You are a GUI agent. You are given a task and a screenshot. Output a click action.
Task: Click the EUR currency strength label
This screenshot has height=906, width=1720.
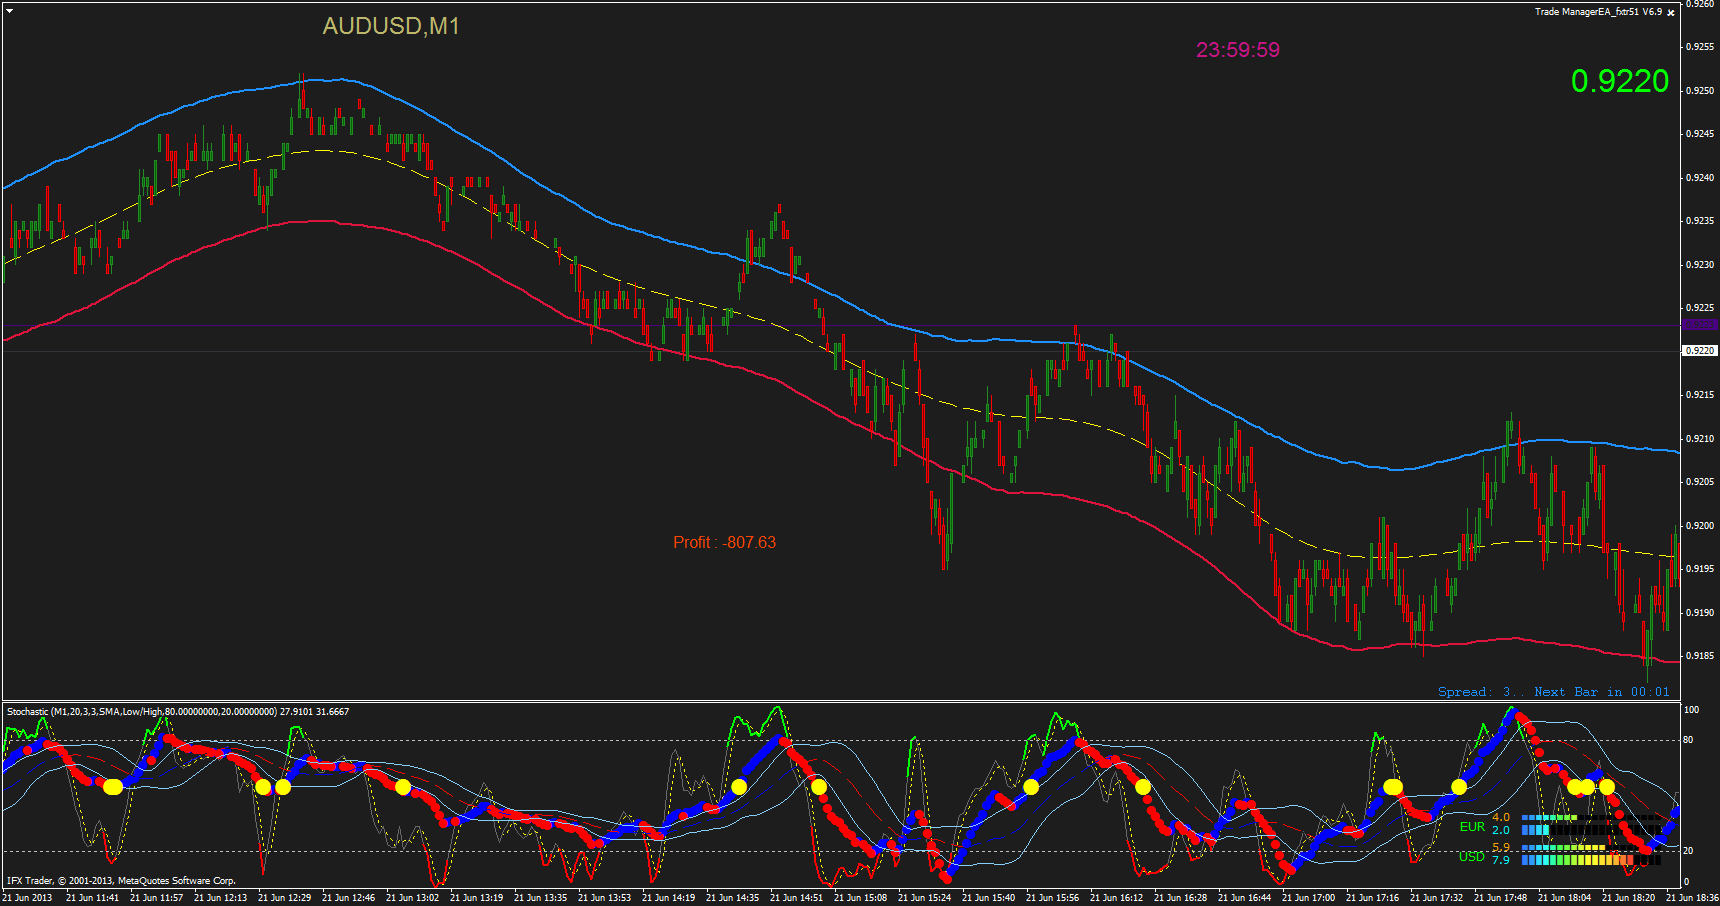(x=1473, y=827)
